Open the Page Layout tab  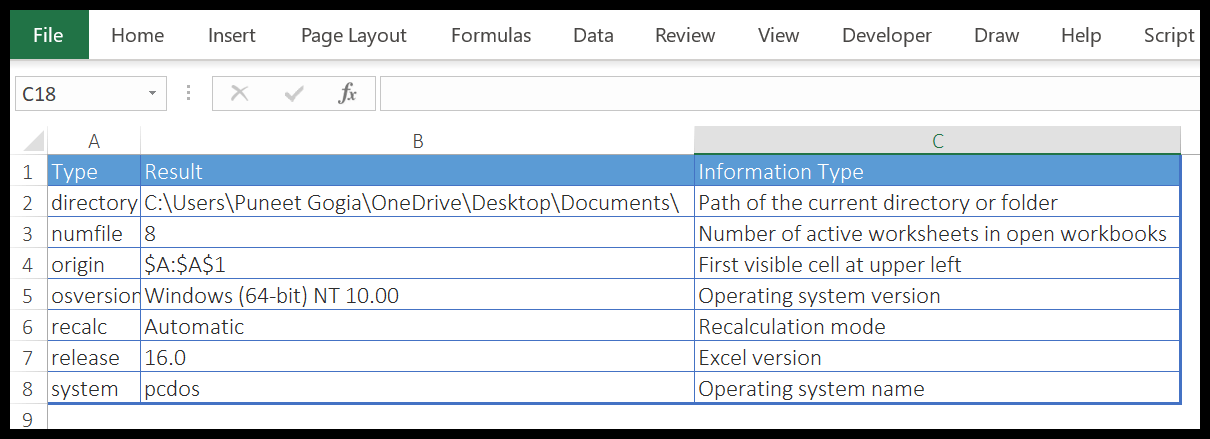click(x=354, y=35)
